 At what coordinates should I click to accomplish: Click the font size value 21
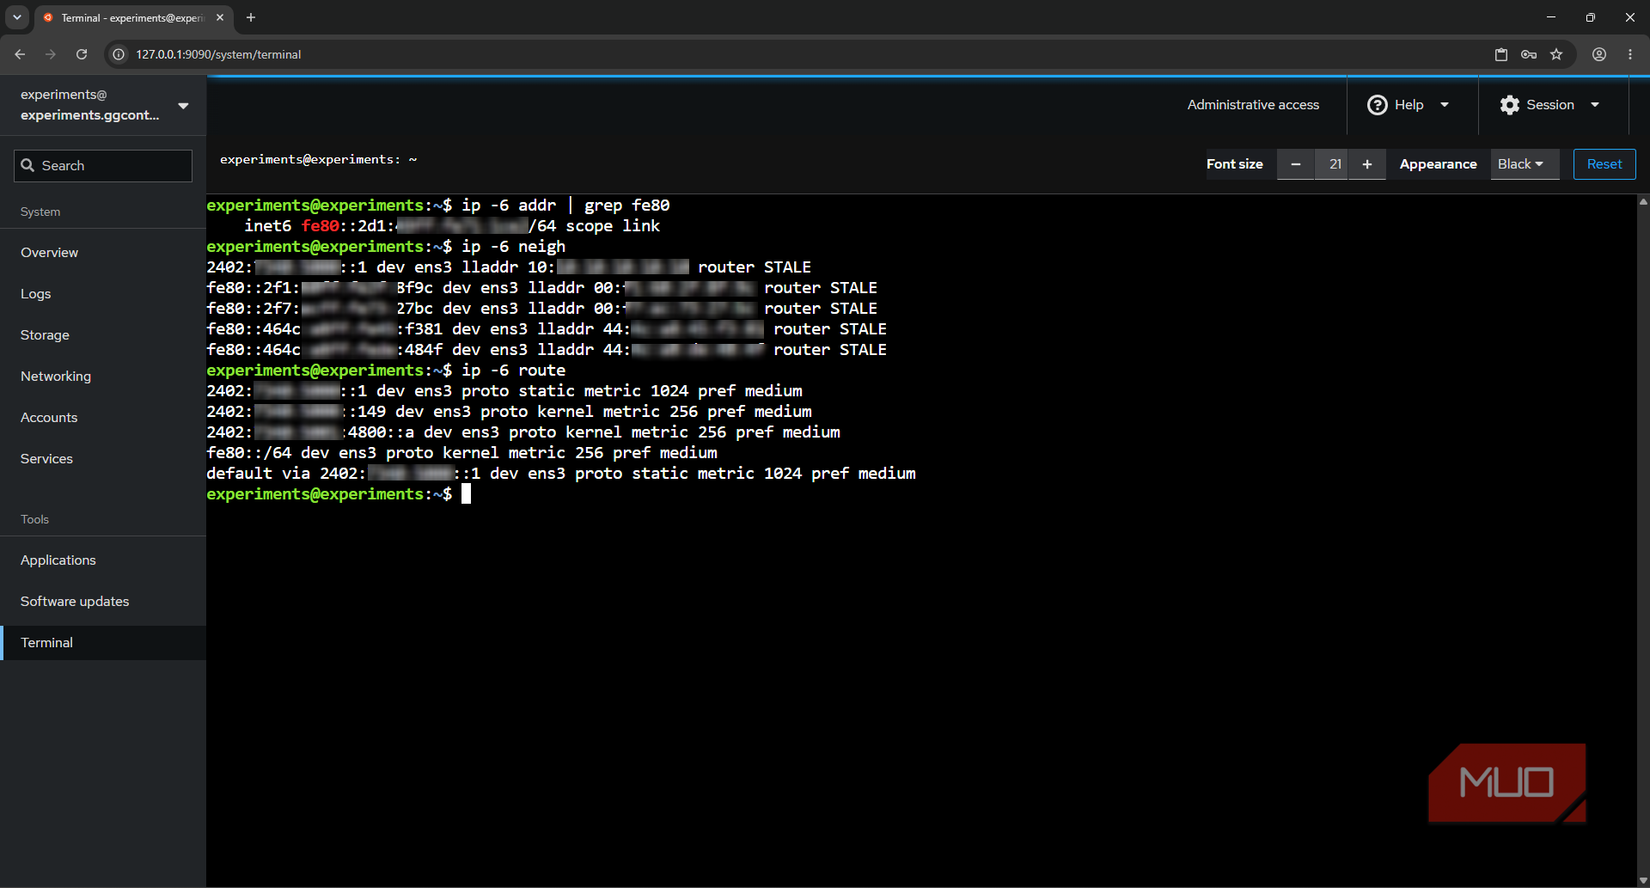pos(1335,164)
